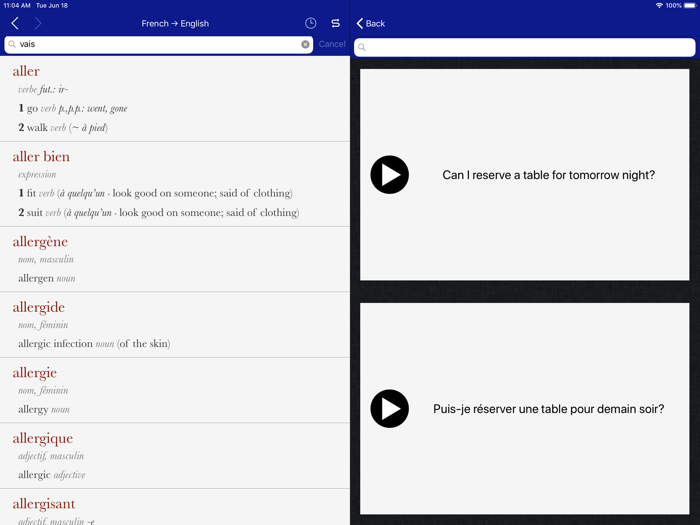Tap the battery indicator in status bar
The image size is (700, 525).
point(689,5)
